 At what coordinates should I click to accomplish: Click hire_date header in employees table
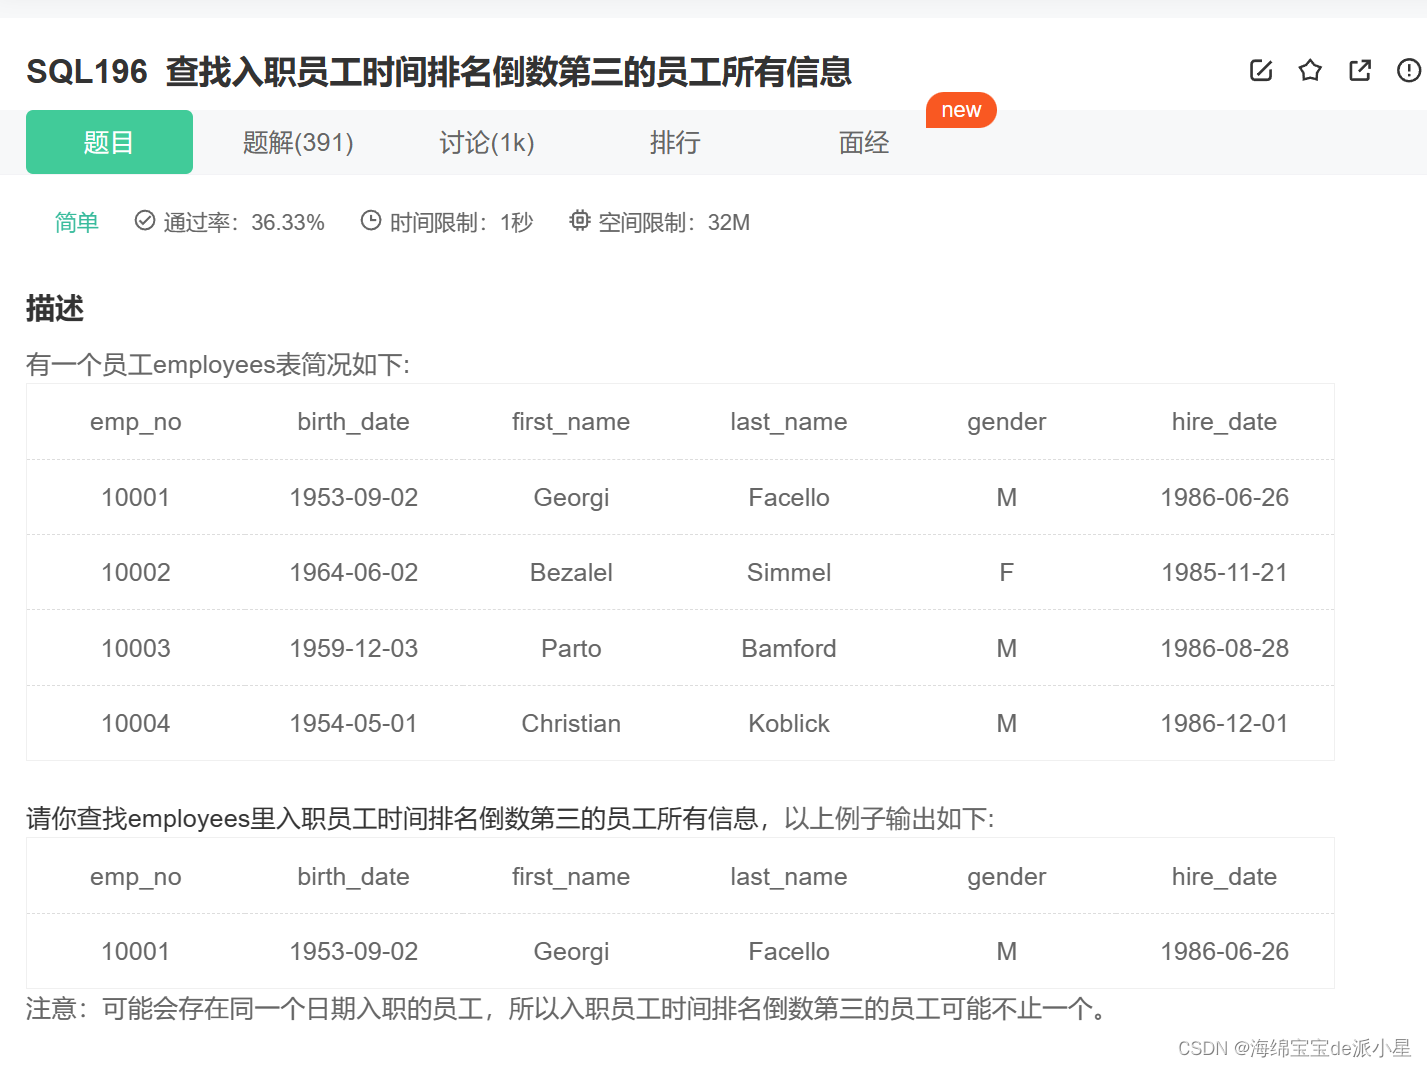click(x=1224, y=422)
